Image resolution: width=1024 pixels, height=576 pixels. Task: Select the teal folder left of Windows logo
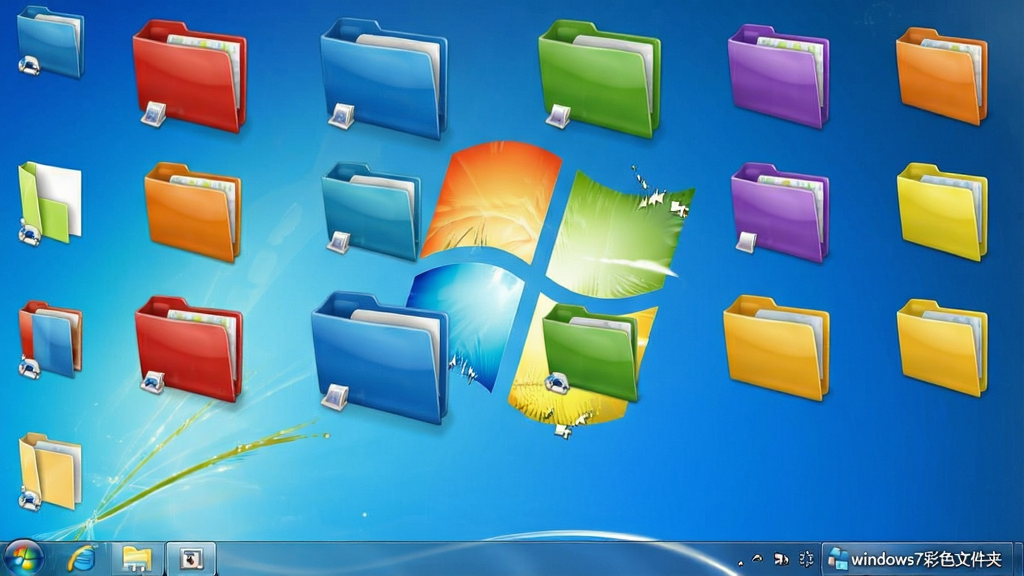(371, 211)
